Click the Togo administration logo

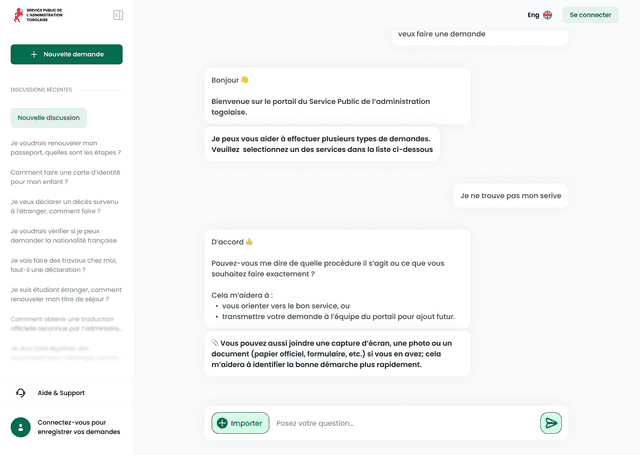[x=38, y=15]
